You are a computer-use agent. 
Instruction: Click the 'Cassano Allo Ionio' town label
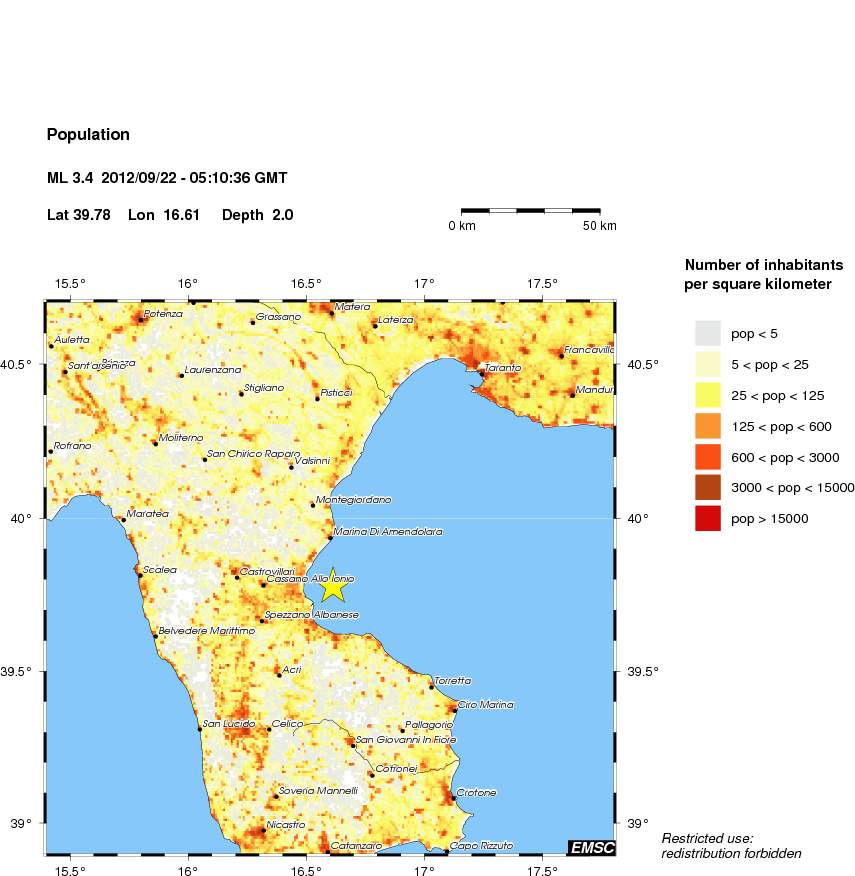click(310, 579)
